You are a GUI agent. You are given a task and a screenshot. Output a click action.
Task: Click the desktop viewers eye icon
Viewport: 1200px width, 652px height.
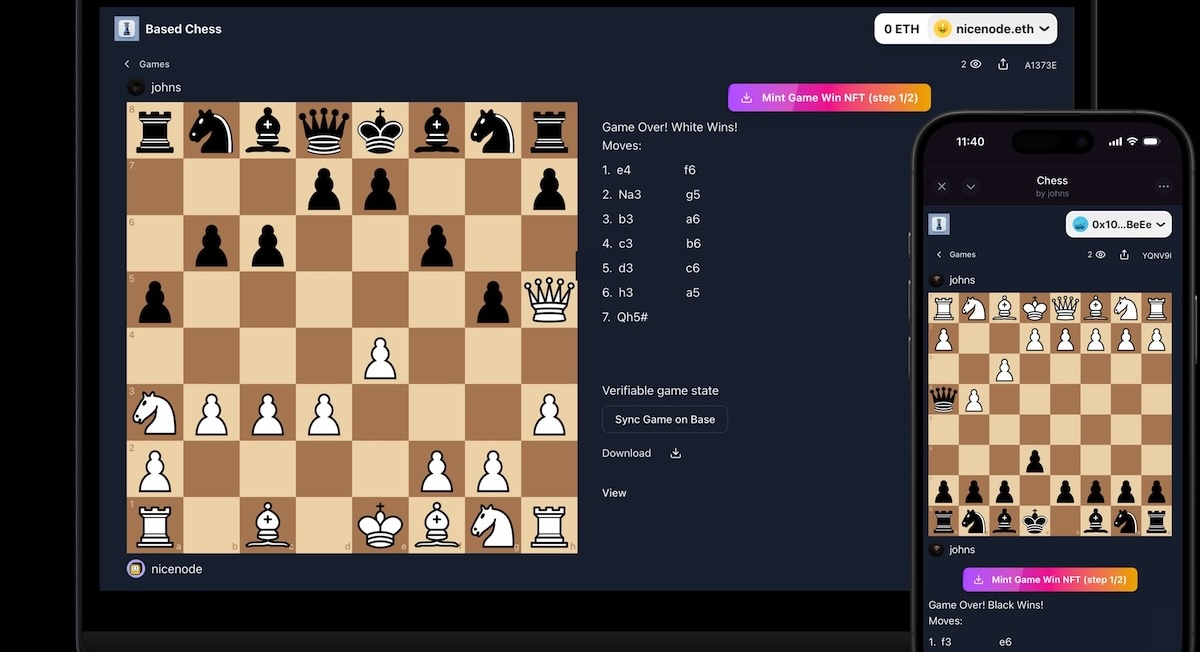[975, 64]
